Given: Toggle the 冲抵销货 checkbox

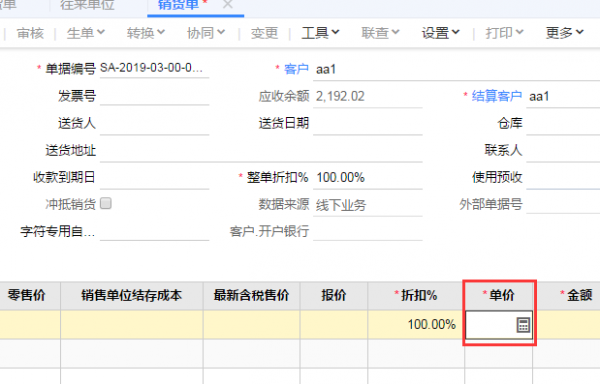Looking at the screenshot, I should point(106,203).
